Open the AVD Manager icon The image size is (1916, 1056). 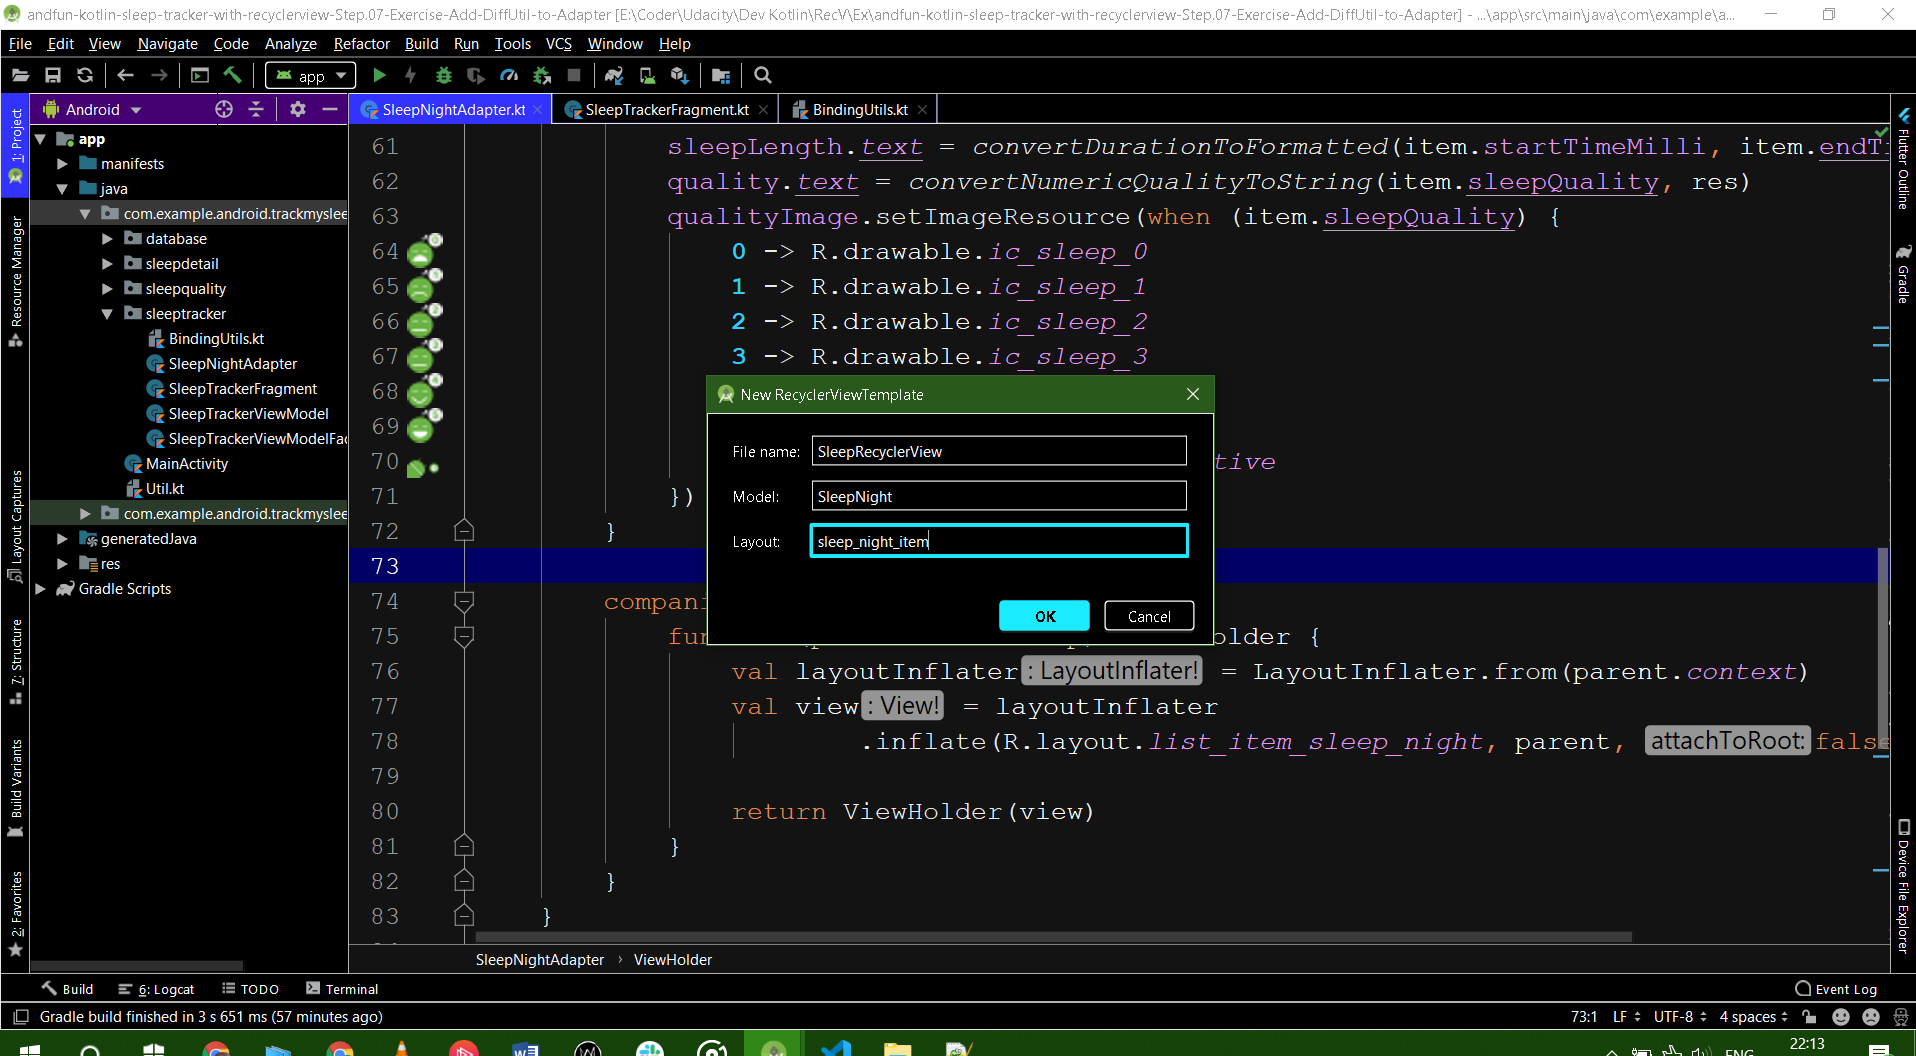tap(647, 75)
